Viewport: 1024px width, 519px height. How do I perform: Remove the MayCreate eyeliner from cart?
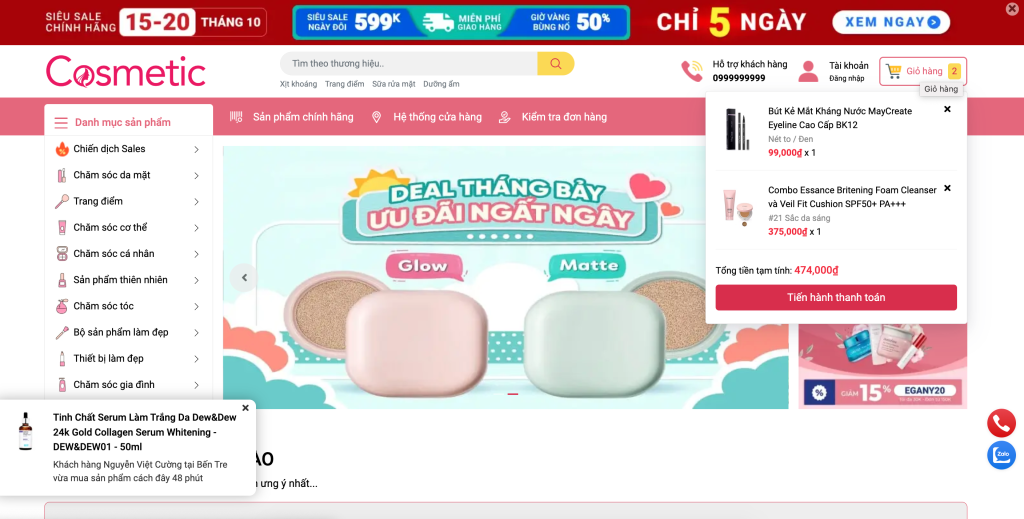pos(947,109)
